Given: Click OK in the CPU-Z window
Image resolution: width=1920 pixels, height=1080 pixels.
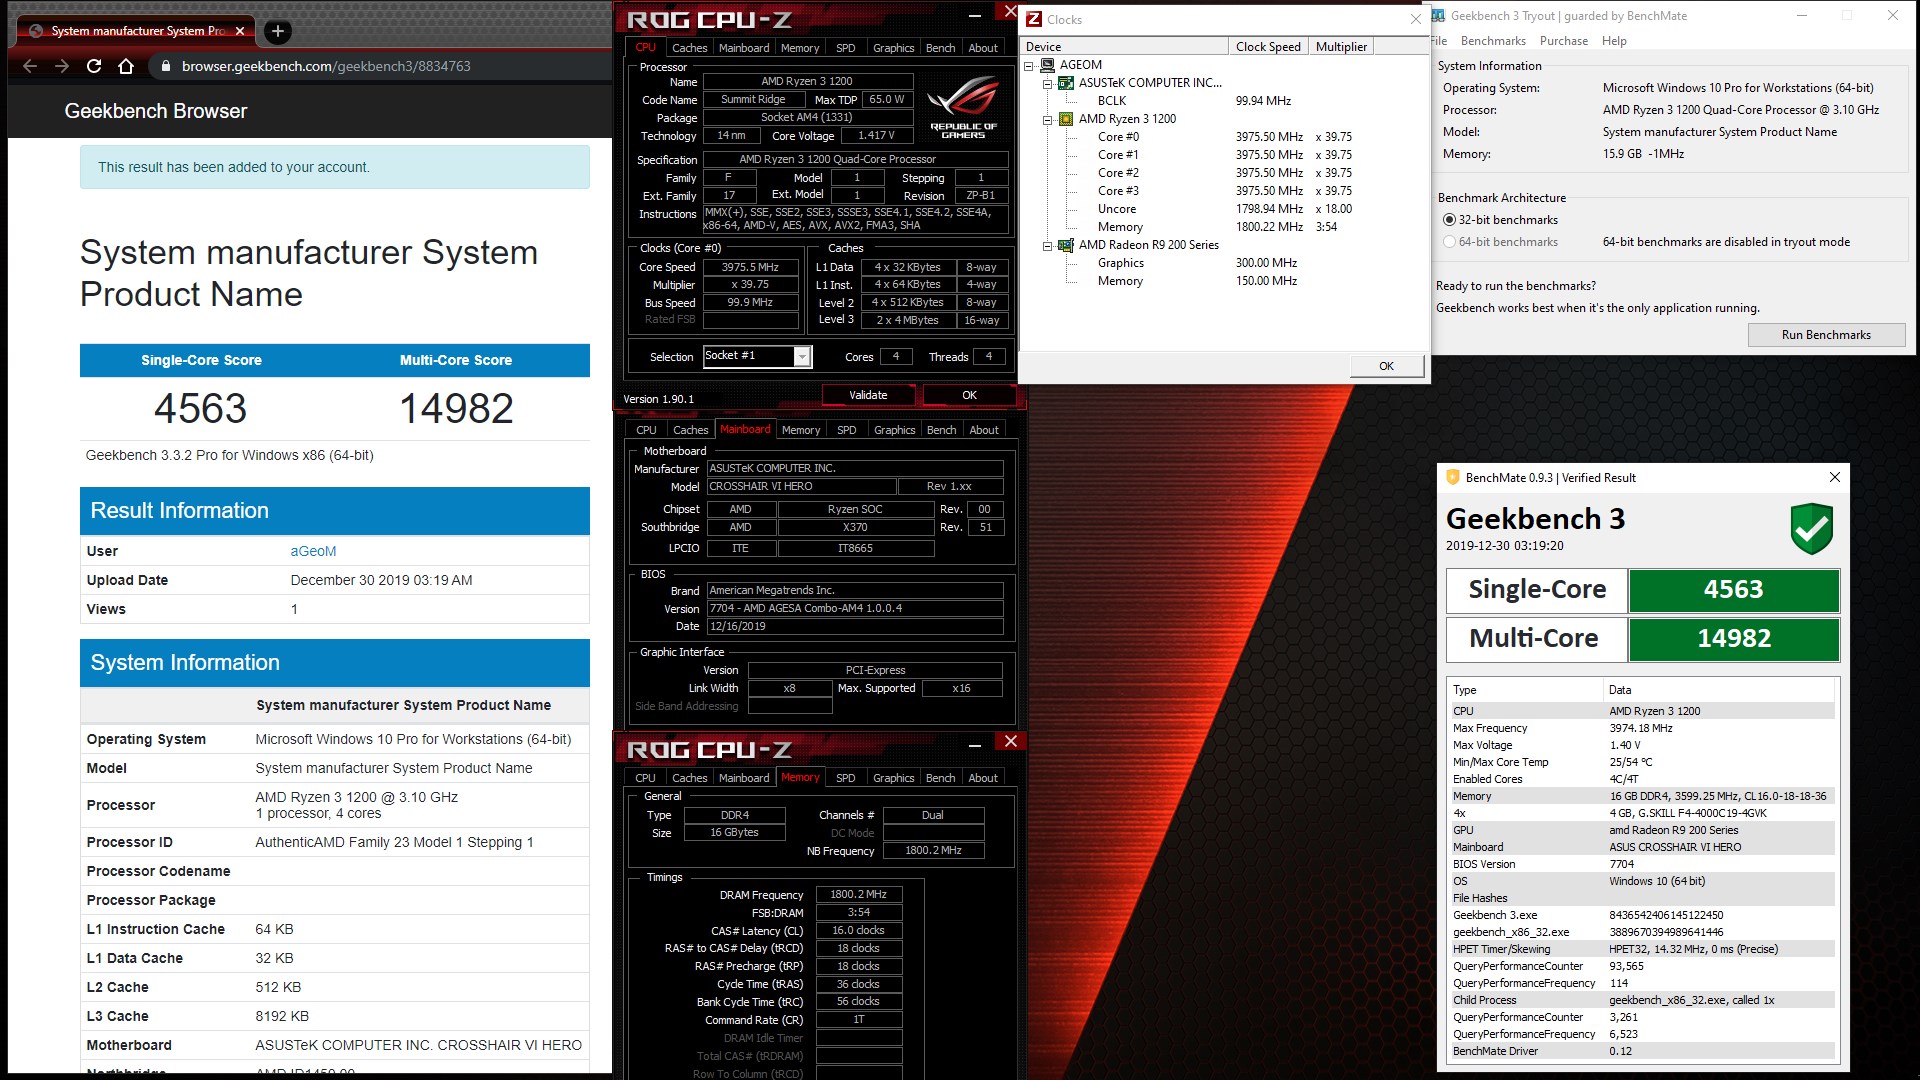Looking at the screenshot, I should click(969, 395).
